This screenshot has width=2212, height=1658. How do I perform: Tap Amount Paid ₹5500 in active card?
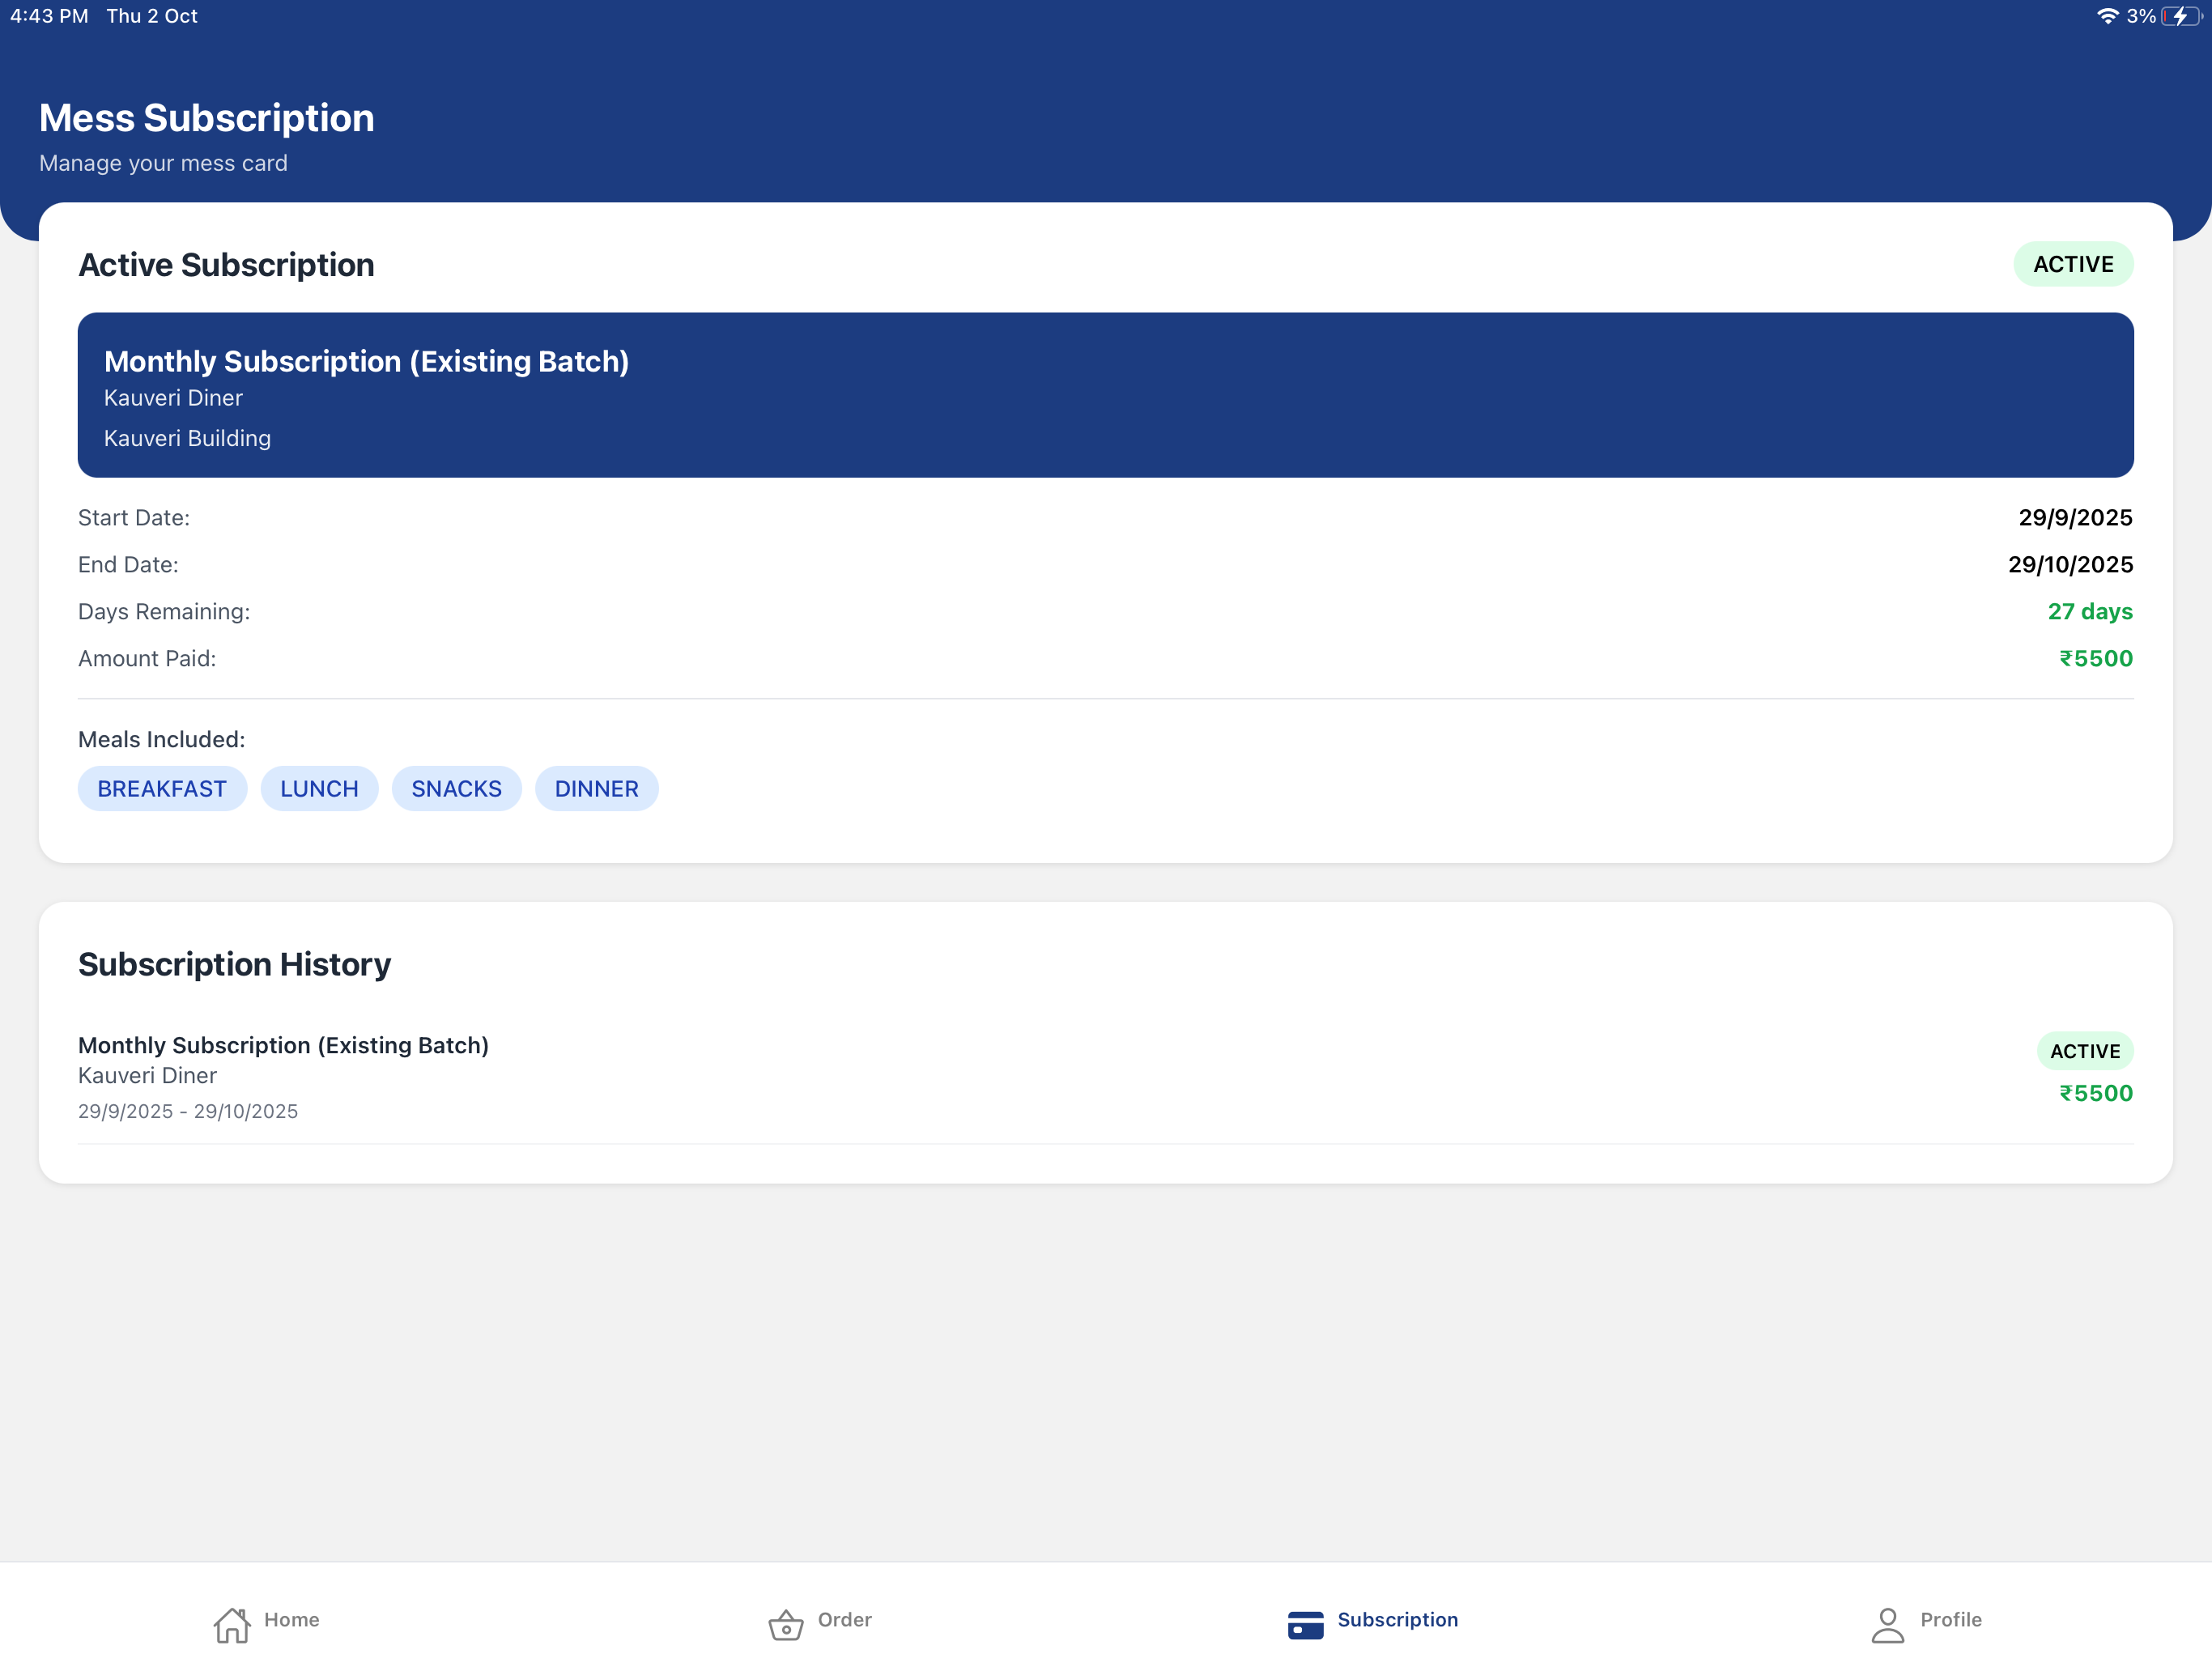pos(2096,659)
